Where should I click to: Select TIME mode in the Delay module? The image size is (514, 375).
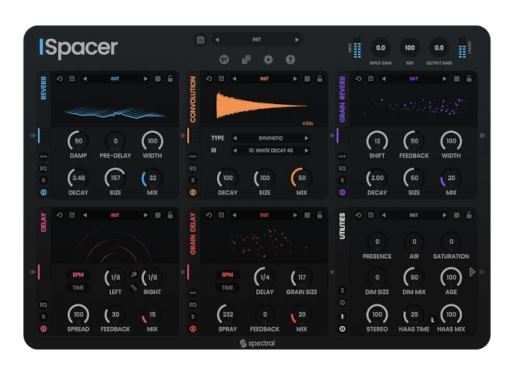78,287
